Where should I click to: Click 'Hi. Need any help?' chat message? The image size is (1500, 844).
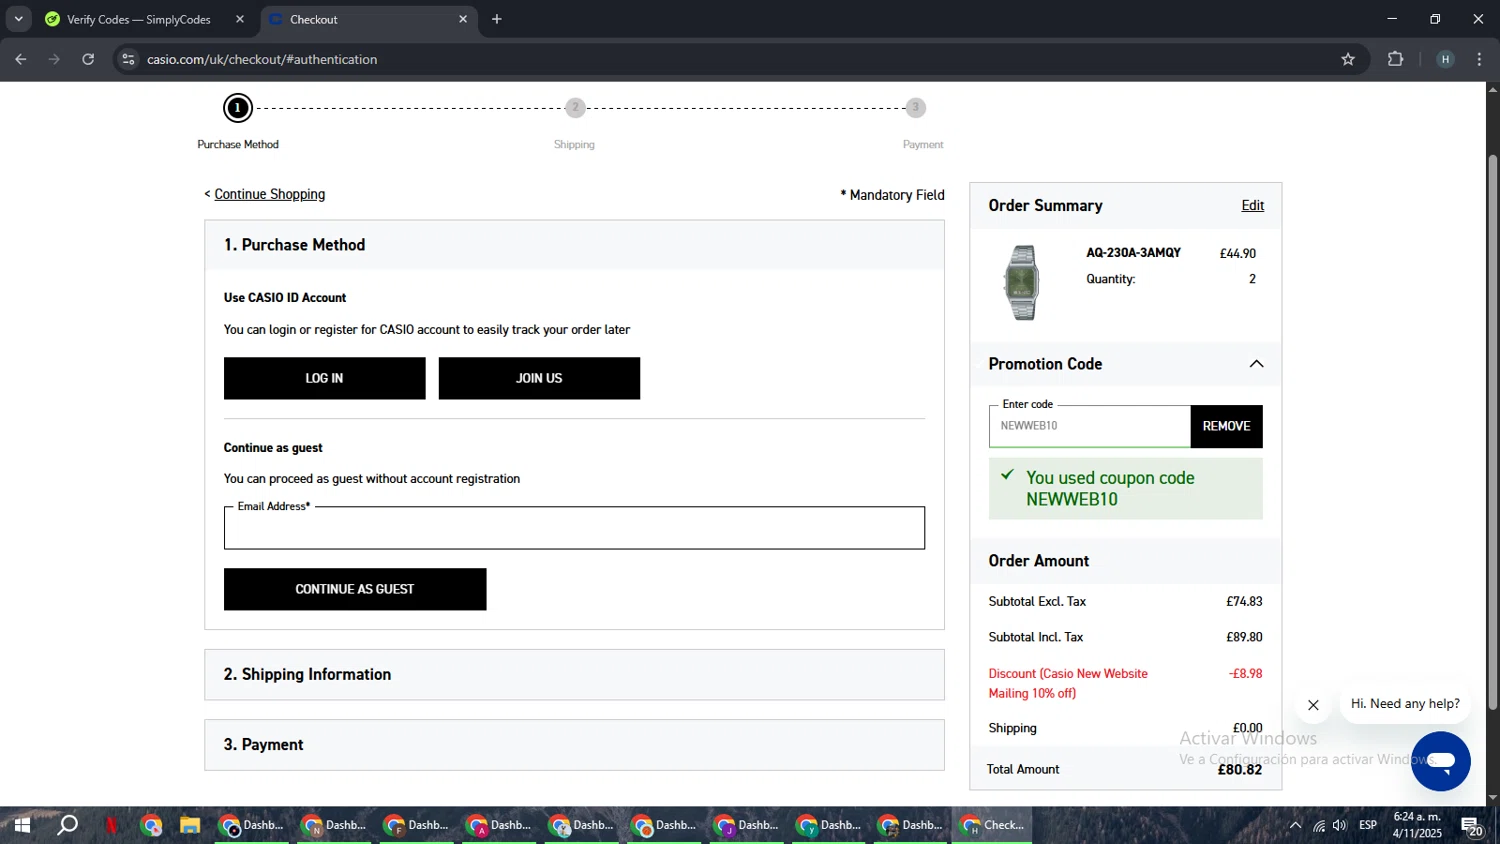pos(1405,704)
